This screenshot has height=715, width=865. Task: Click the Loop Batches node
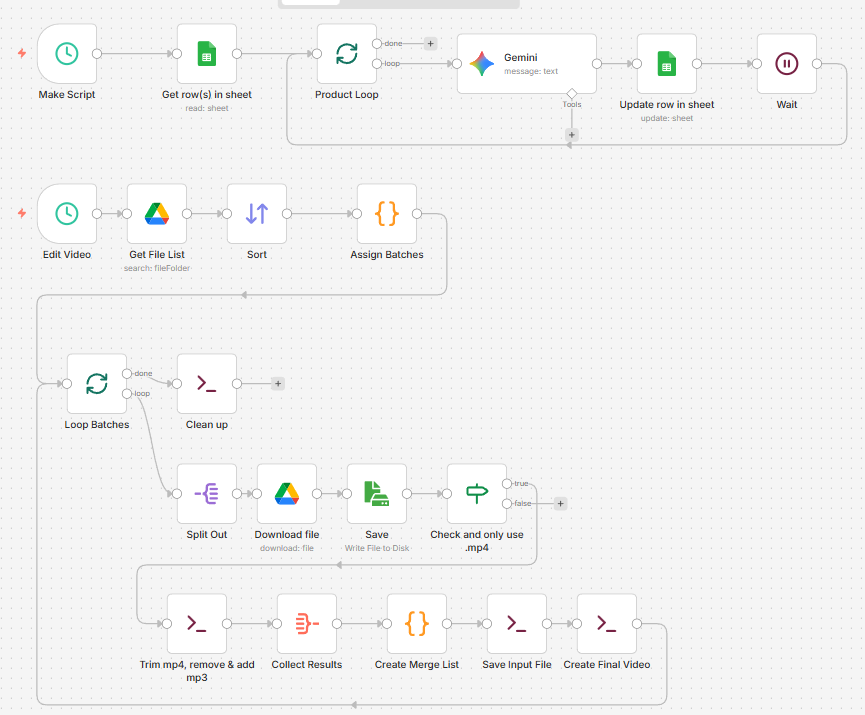point(97,383)
